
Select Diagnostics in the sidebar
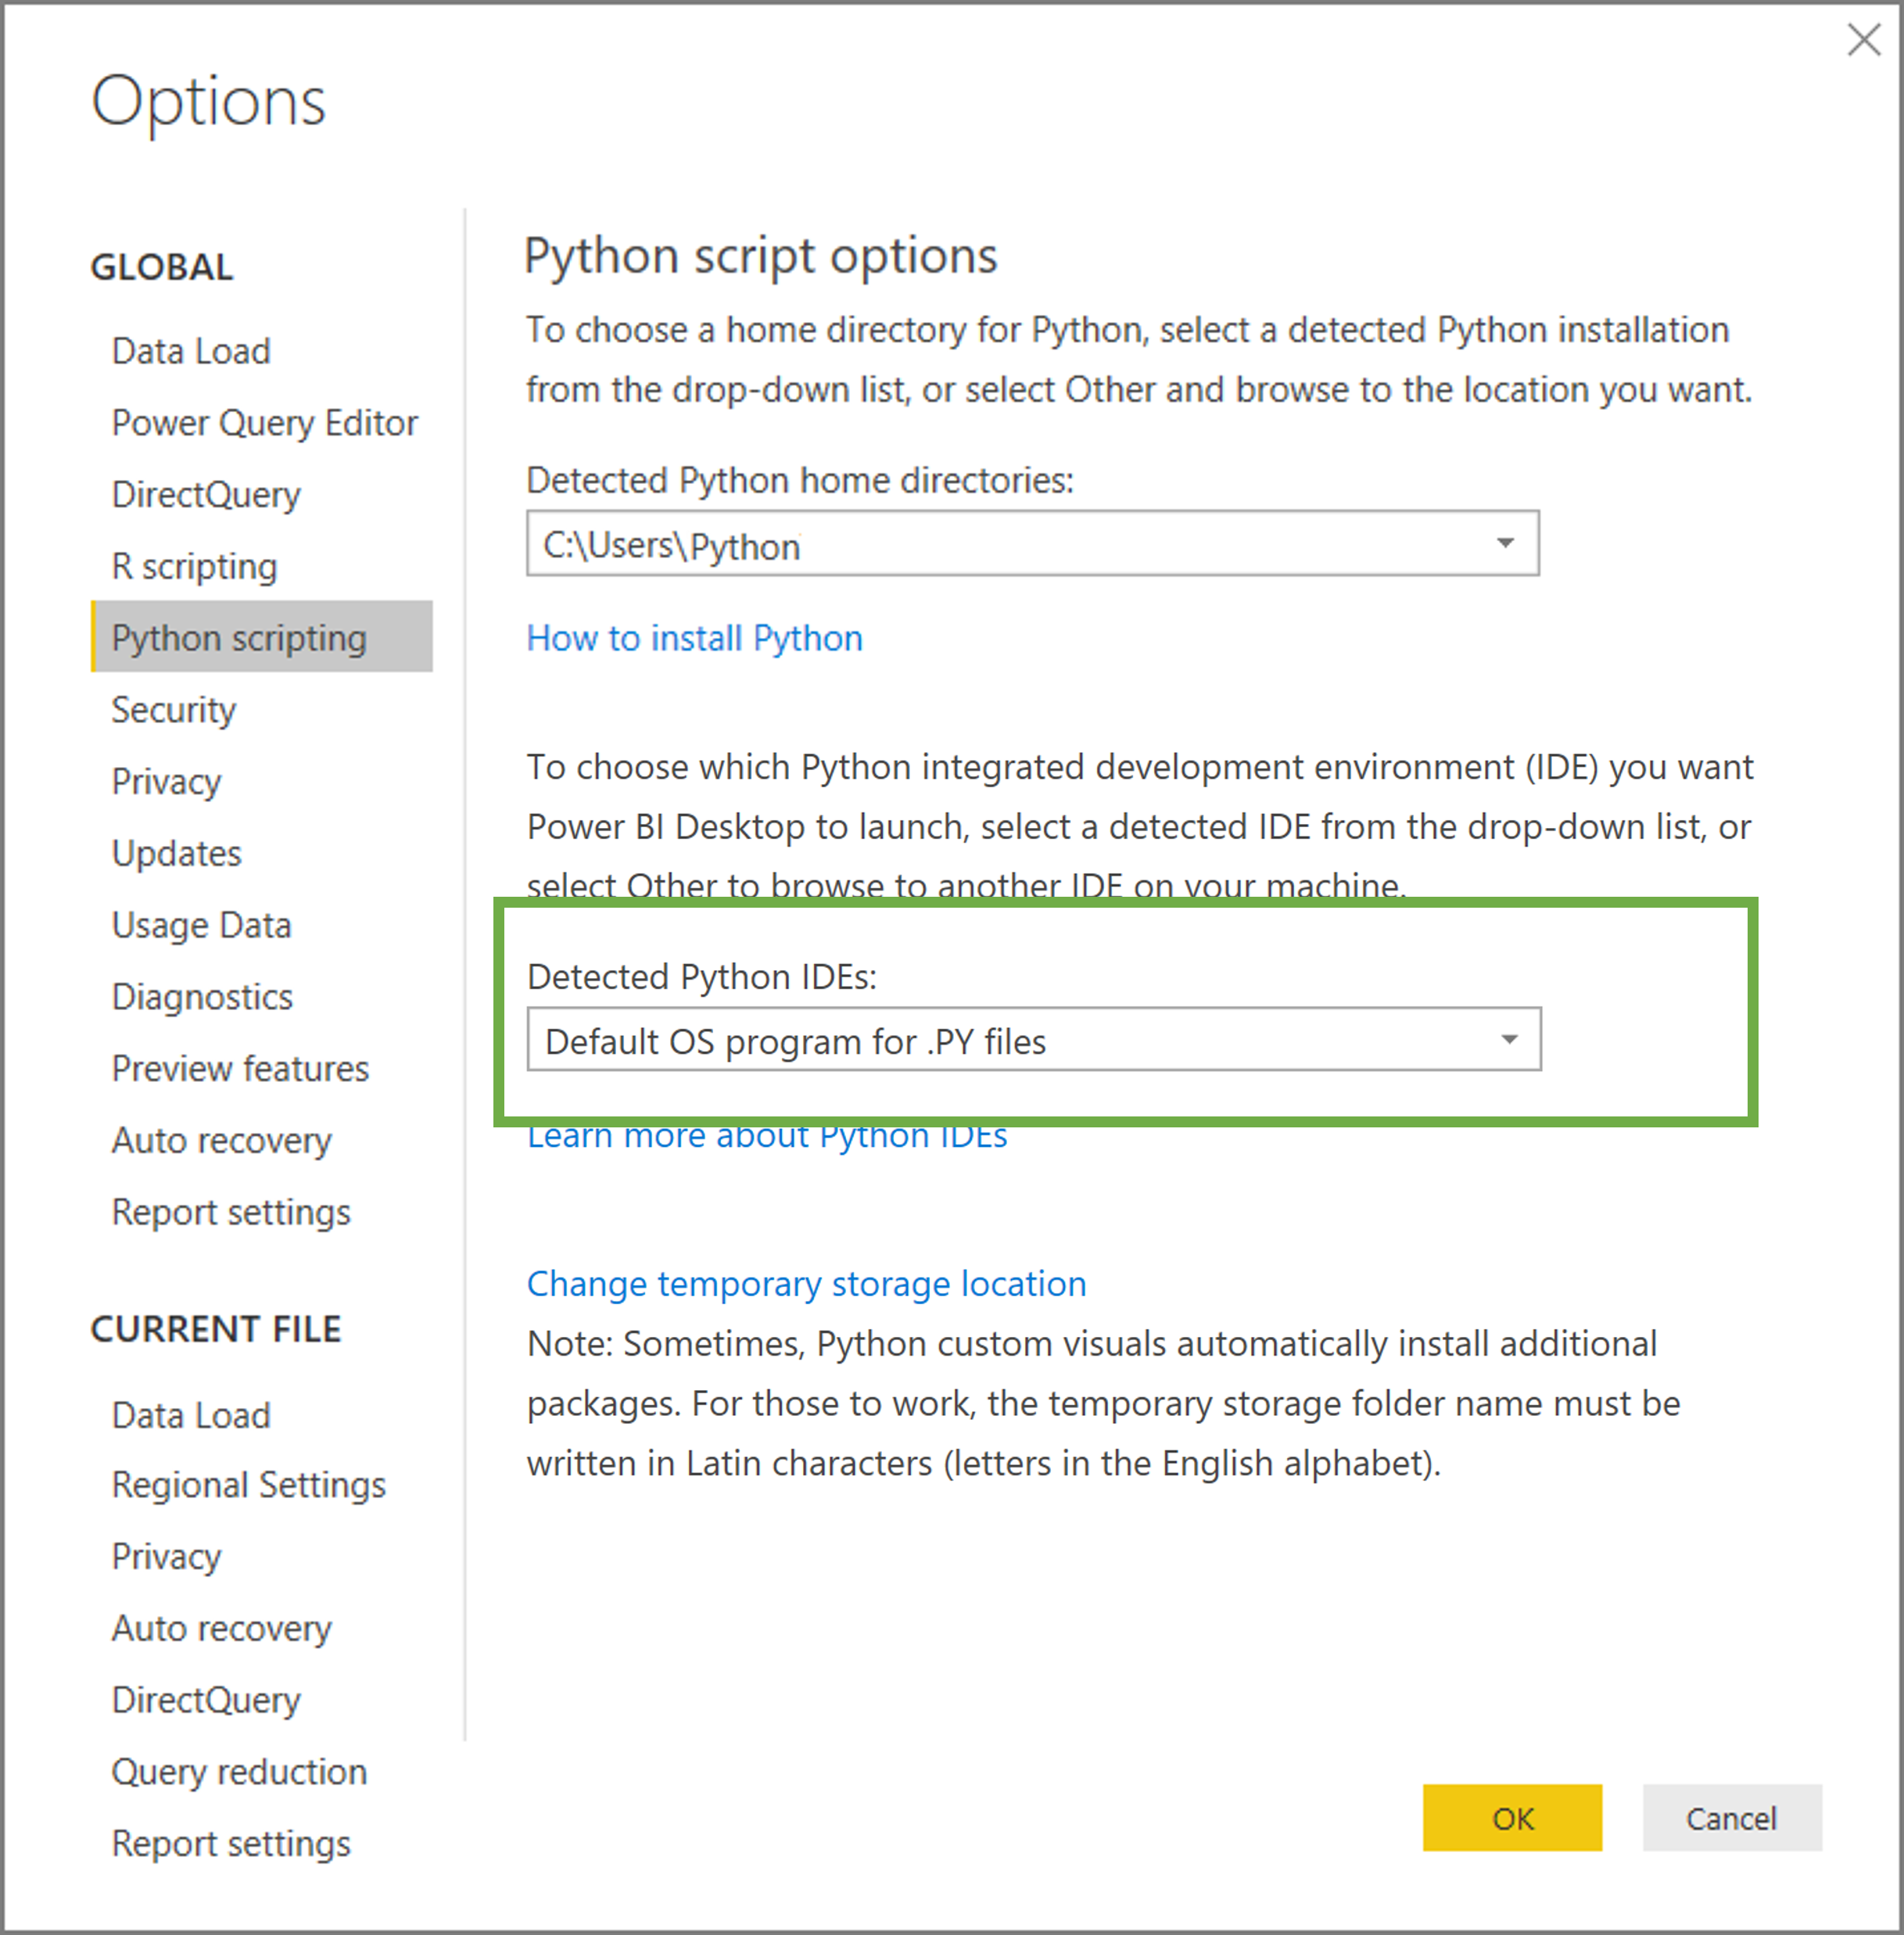pyautogui.click(x=202, y=997)
